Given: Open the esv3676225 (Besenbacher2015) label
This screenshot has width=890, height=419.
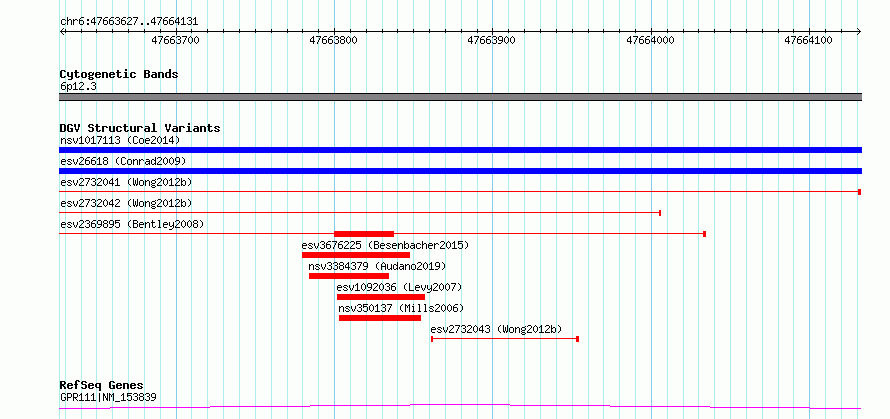Looking at the screenshot, I should pyautogui.click(x=385, y=245).
